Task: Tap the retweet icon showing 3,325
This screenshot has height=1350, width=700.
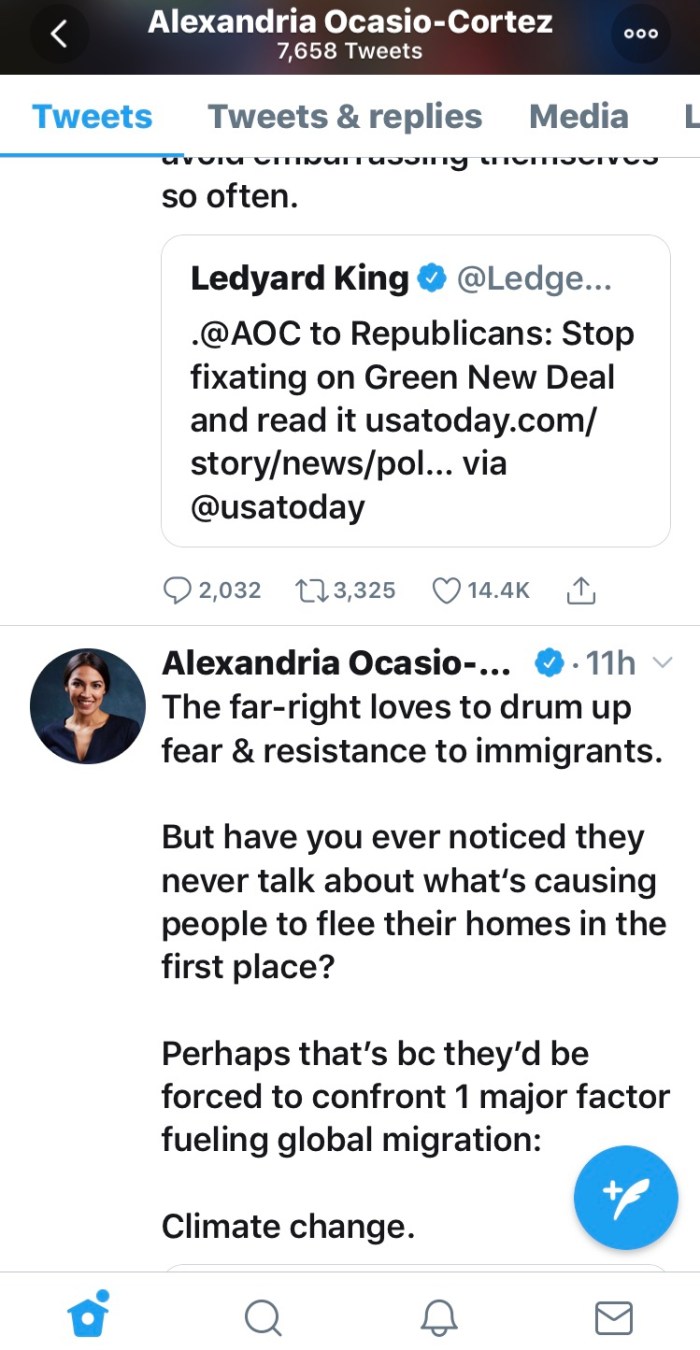Action: tap(309, 591)
